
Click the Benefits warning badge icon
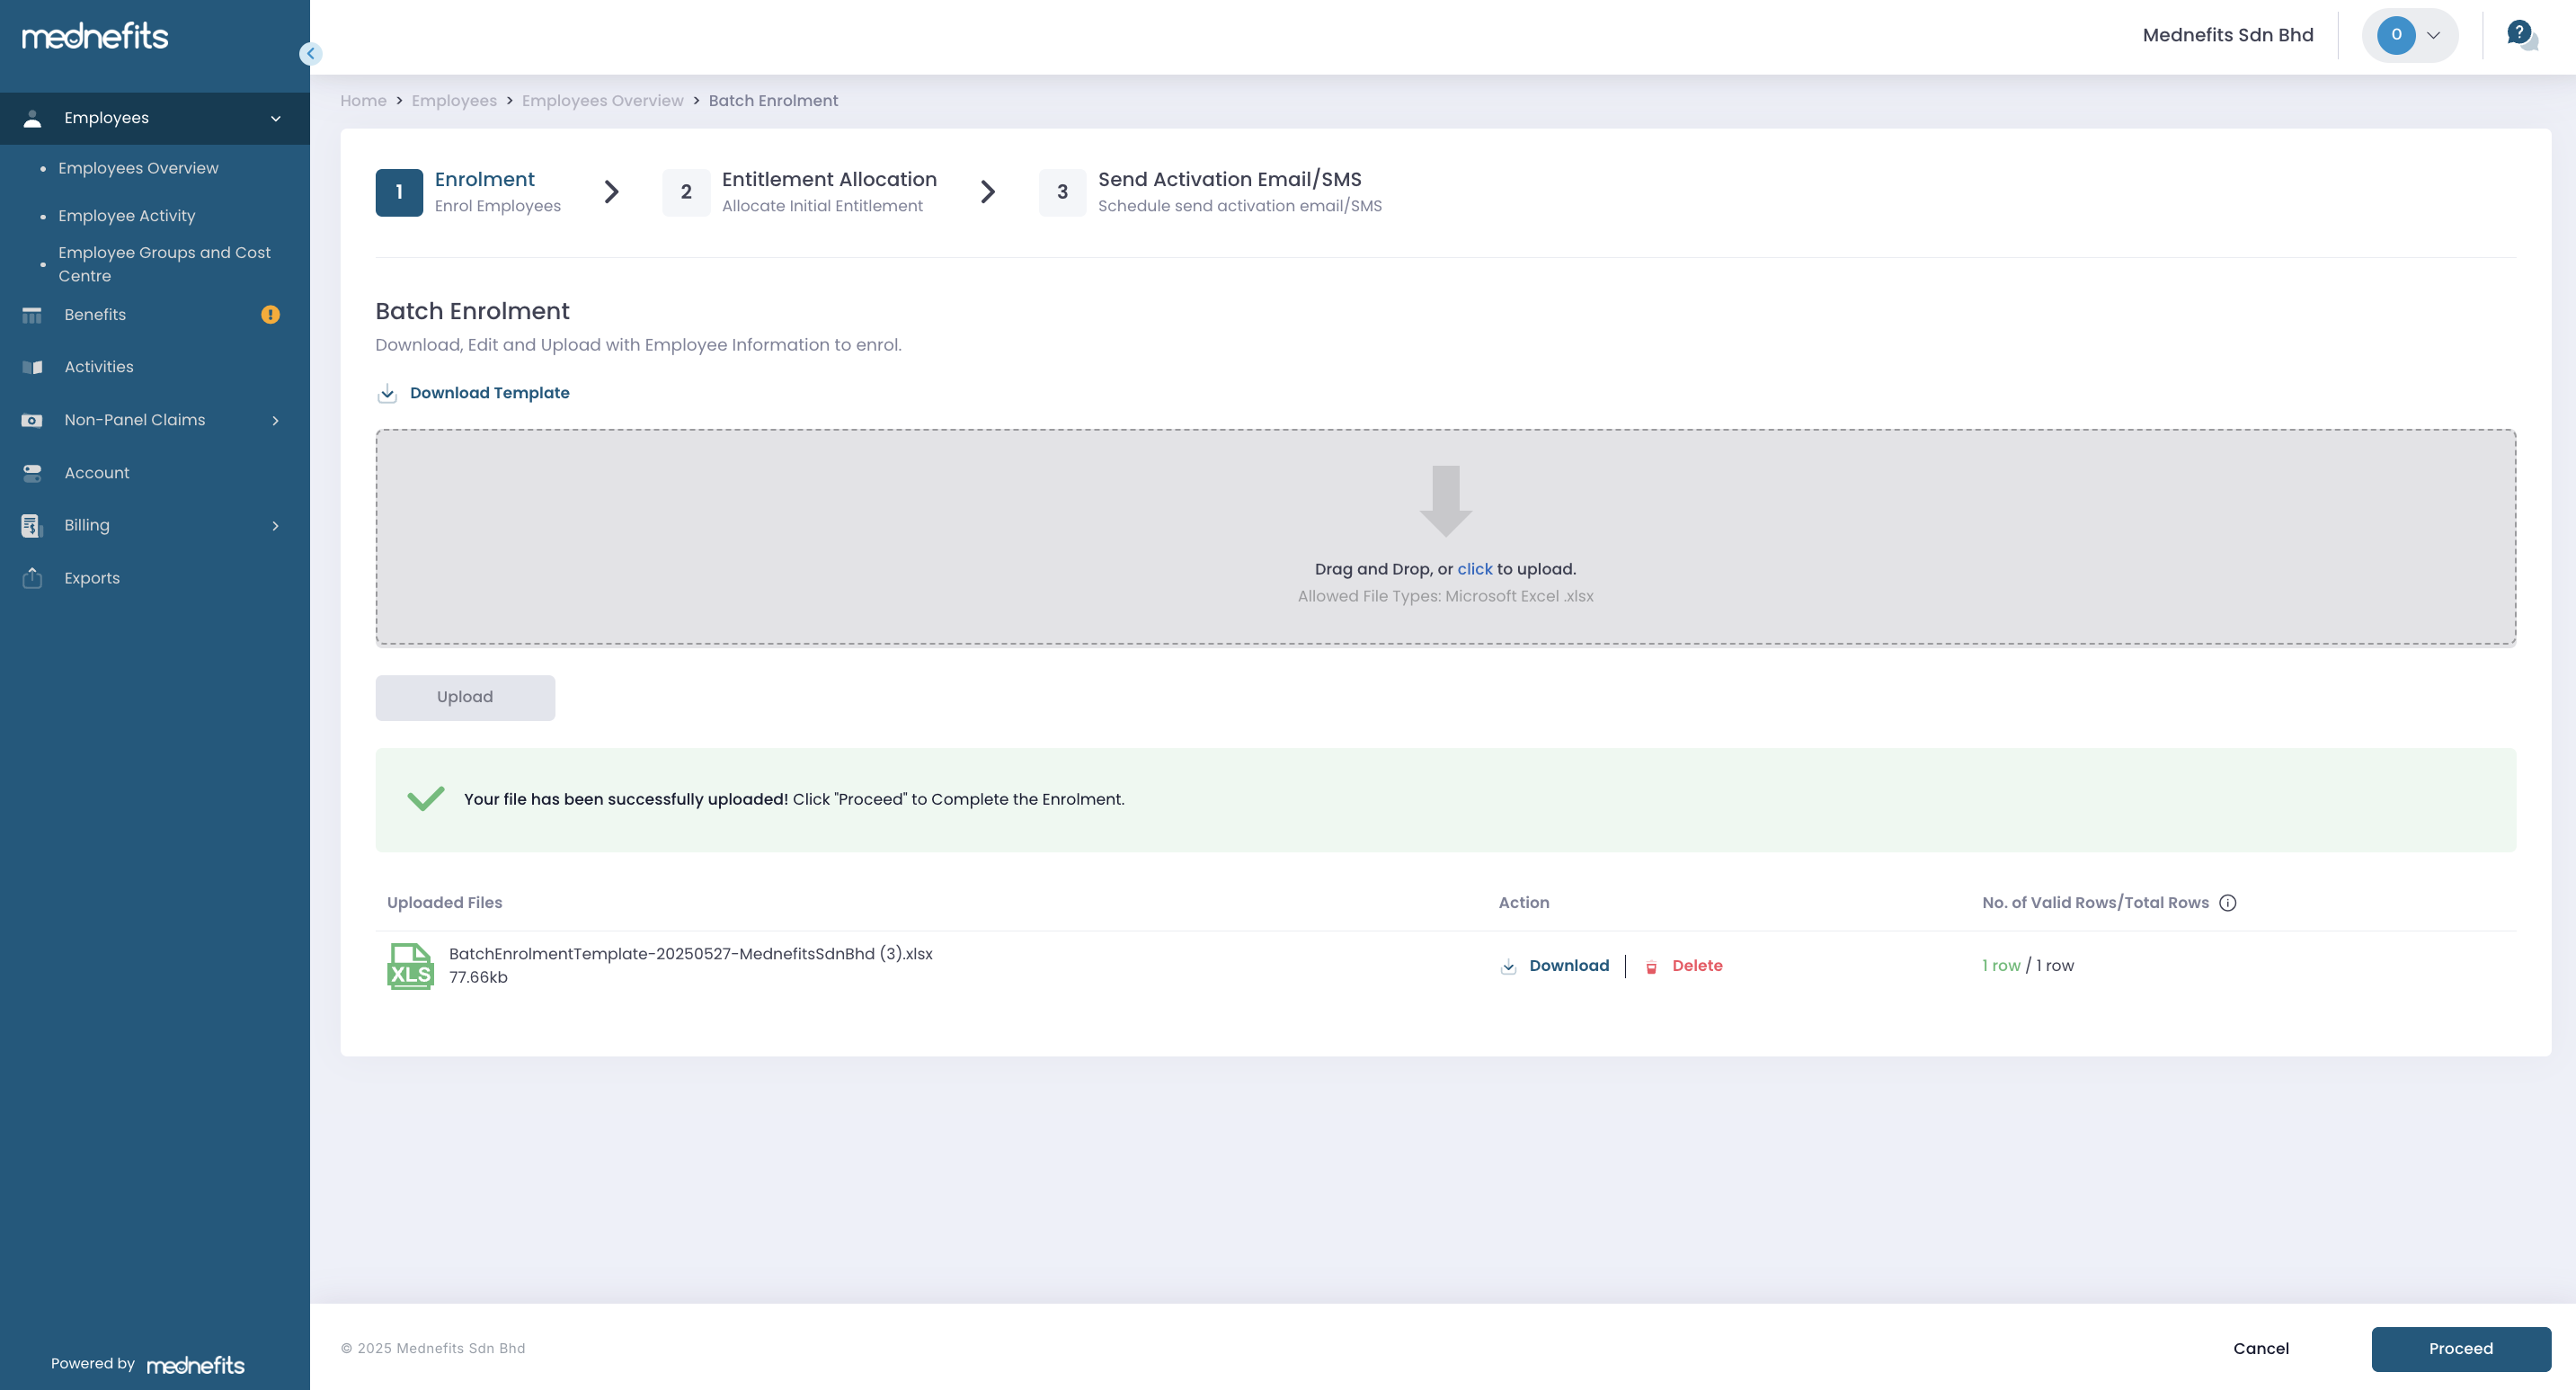pos(270,315)
